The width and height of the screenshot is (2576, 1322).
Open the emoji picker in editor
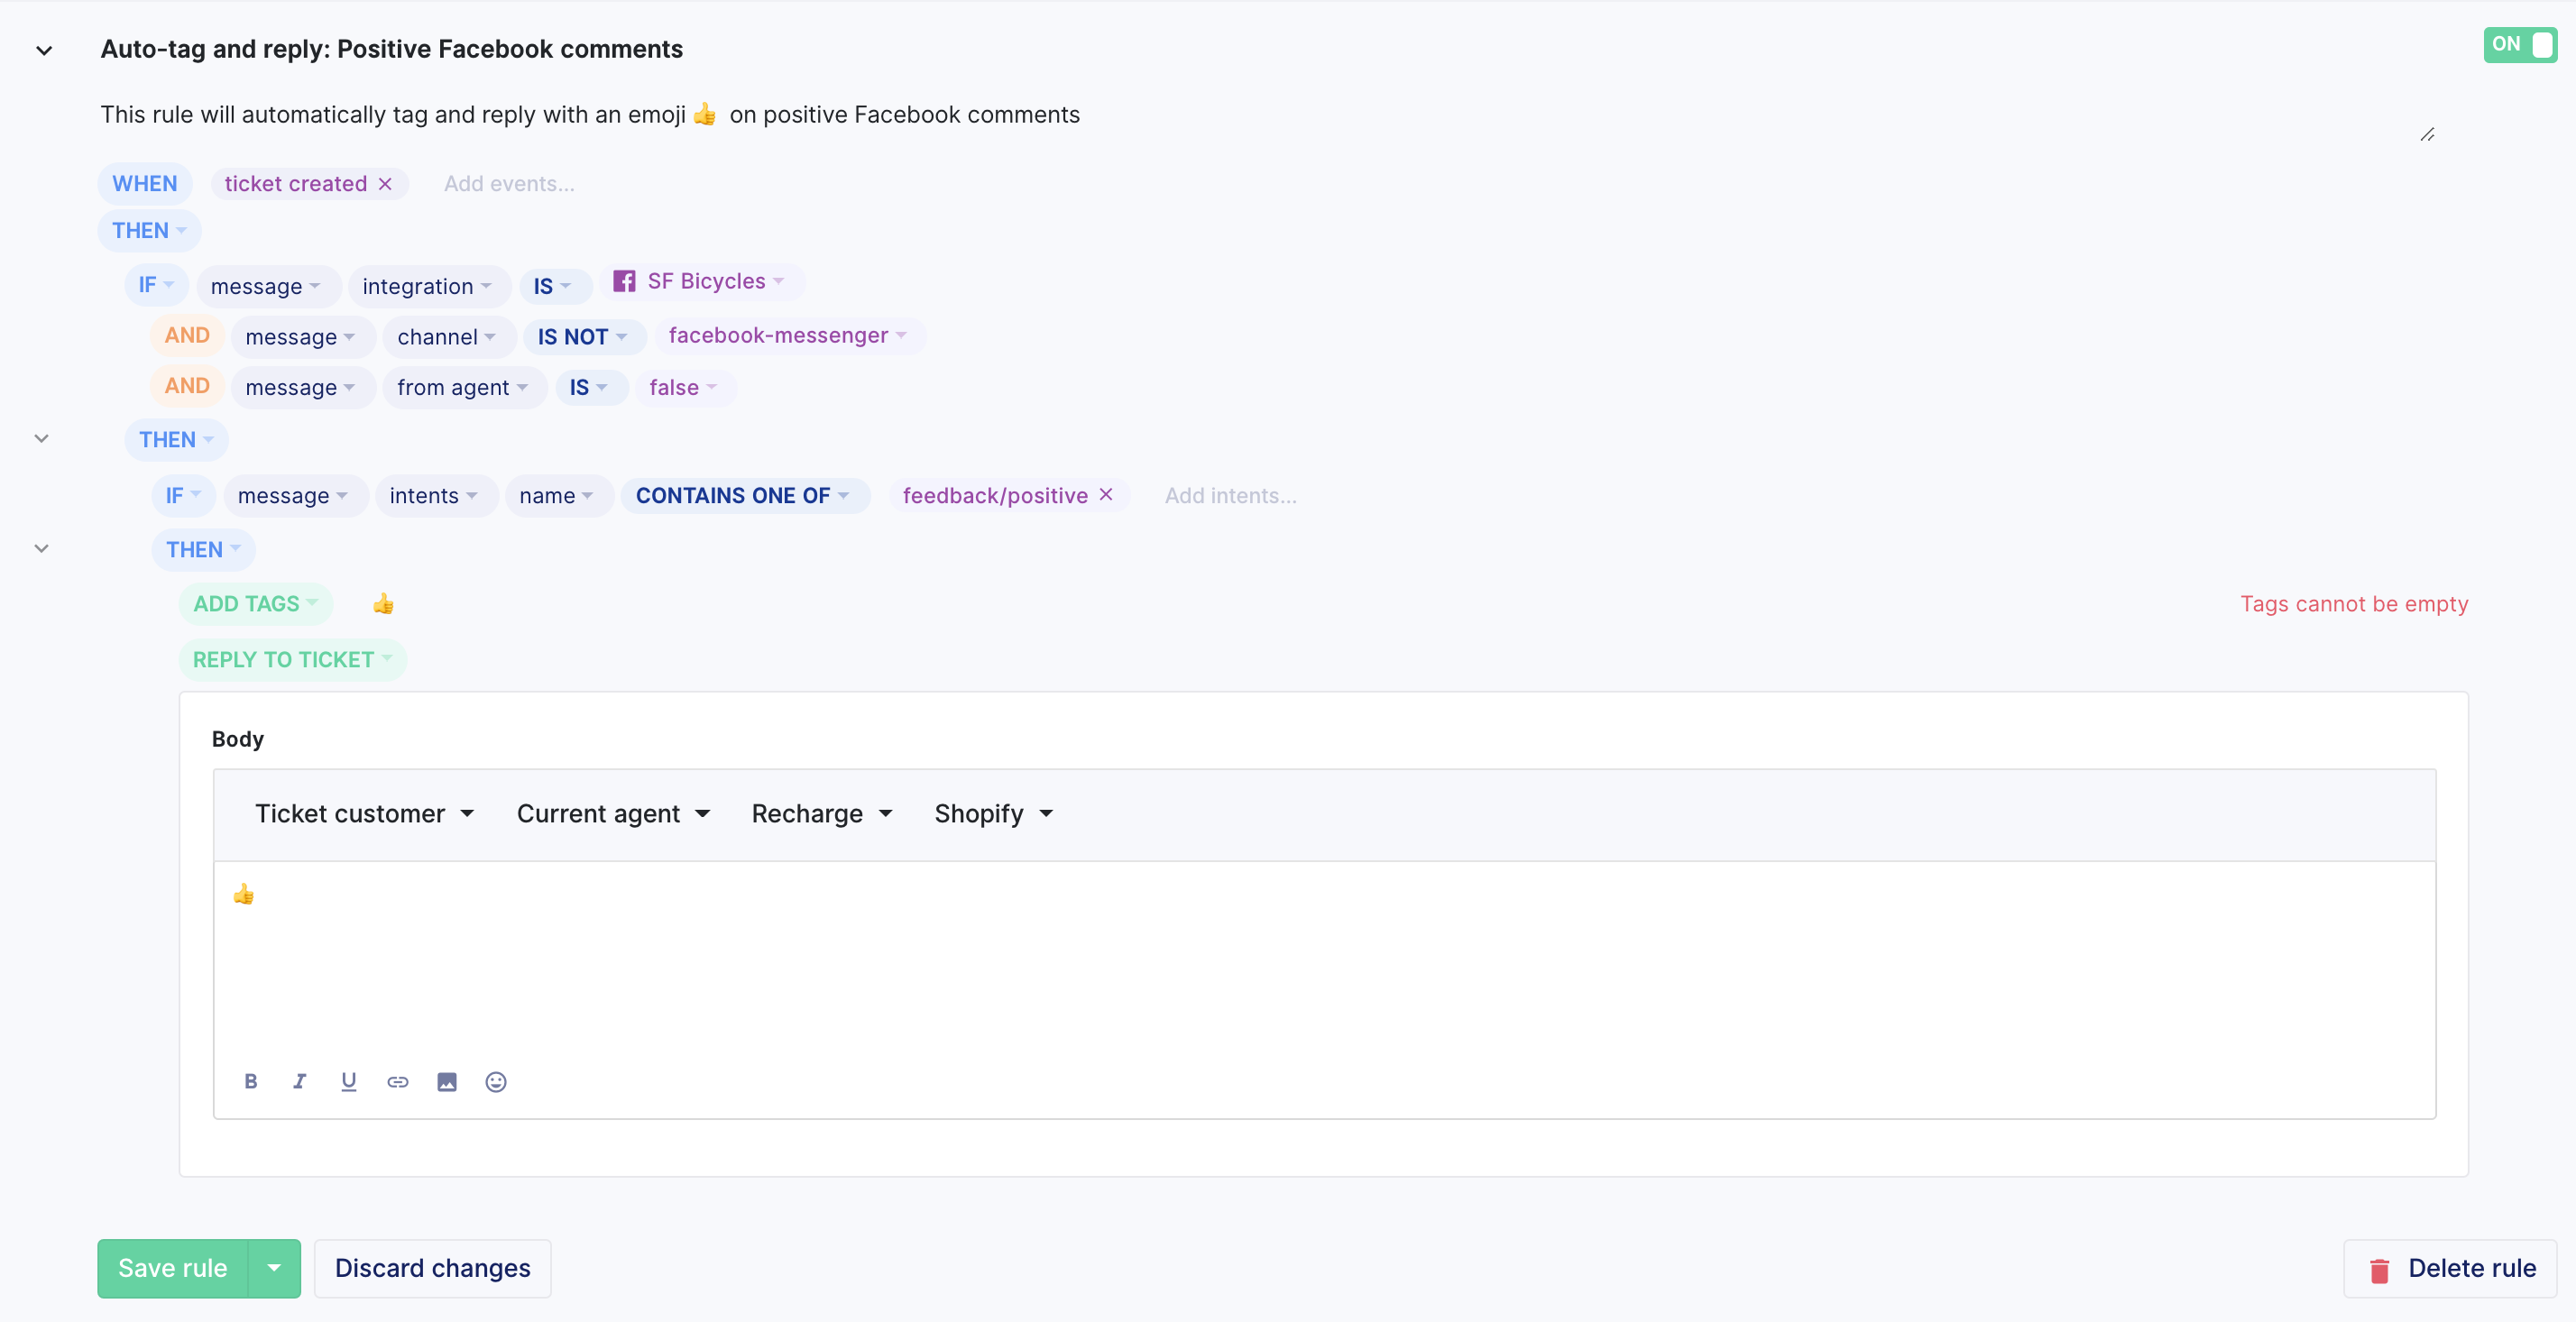[496, 1082]
